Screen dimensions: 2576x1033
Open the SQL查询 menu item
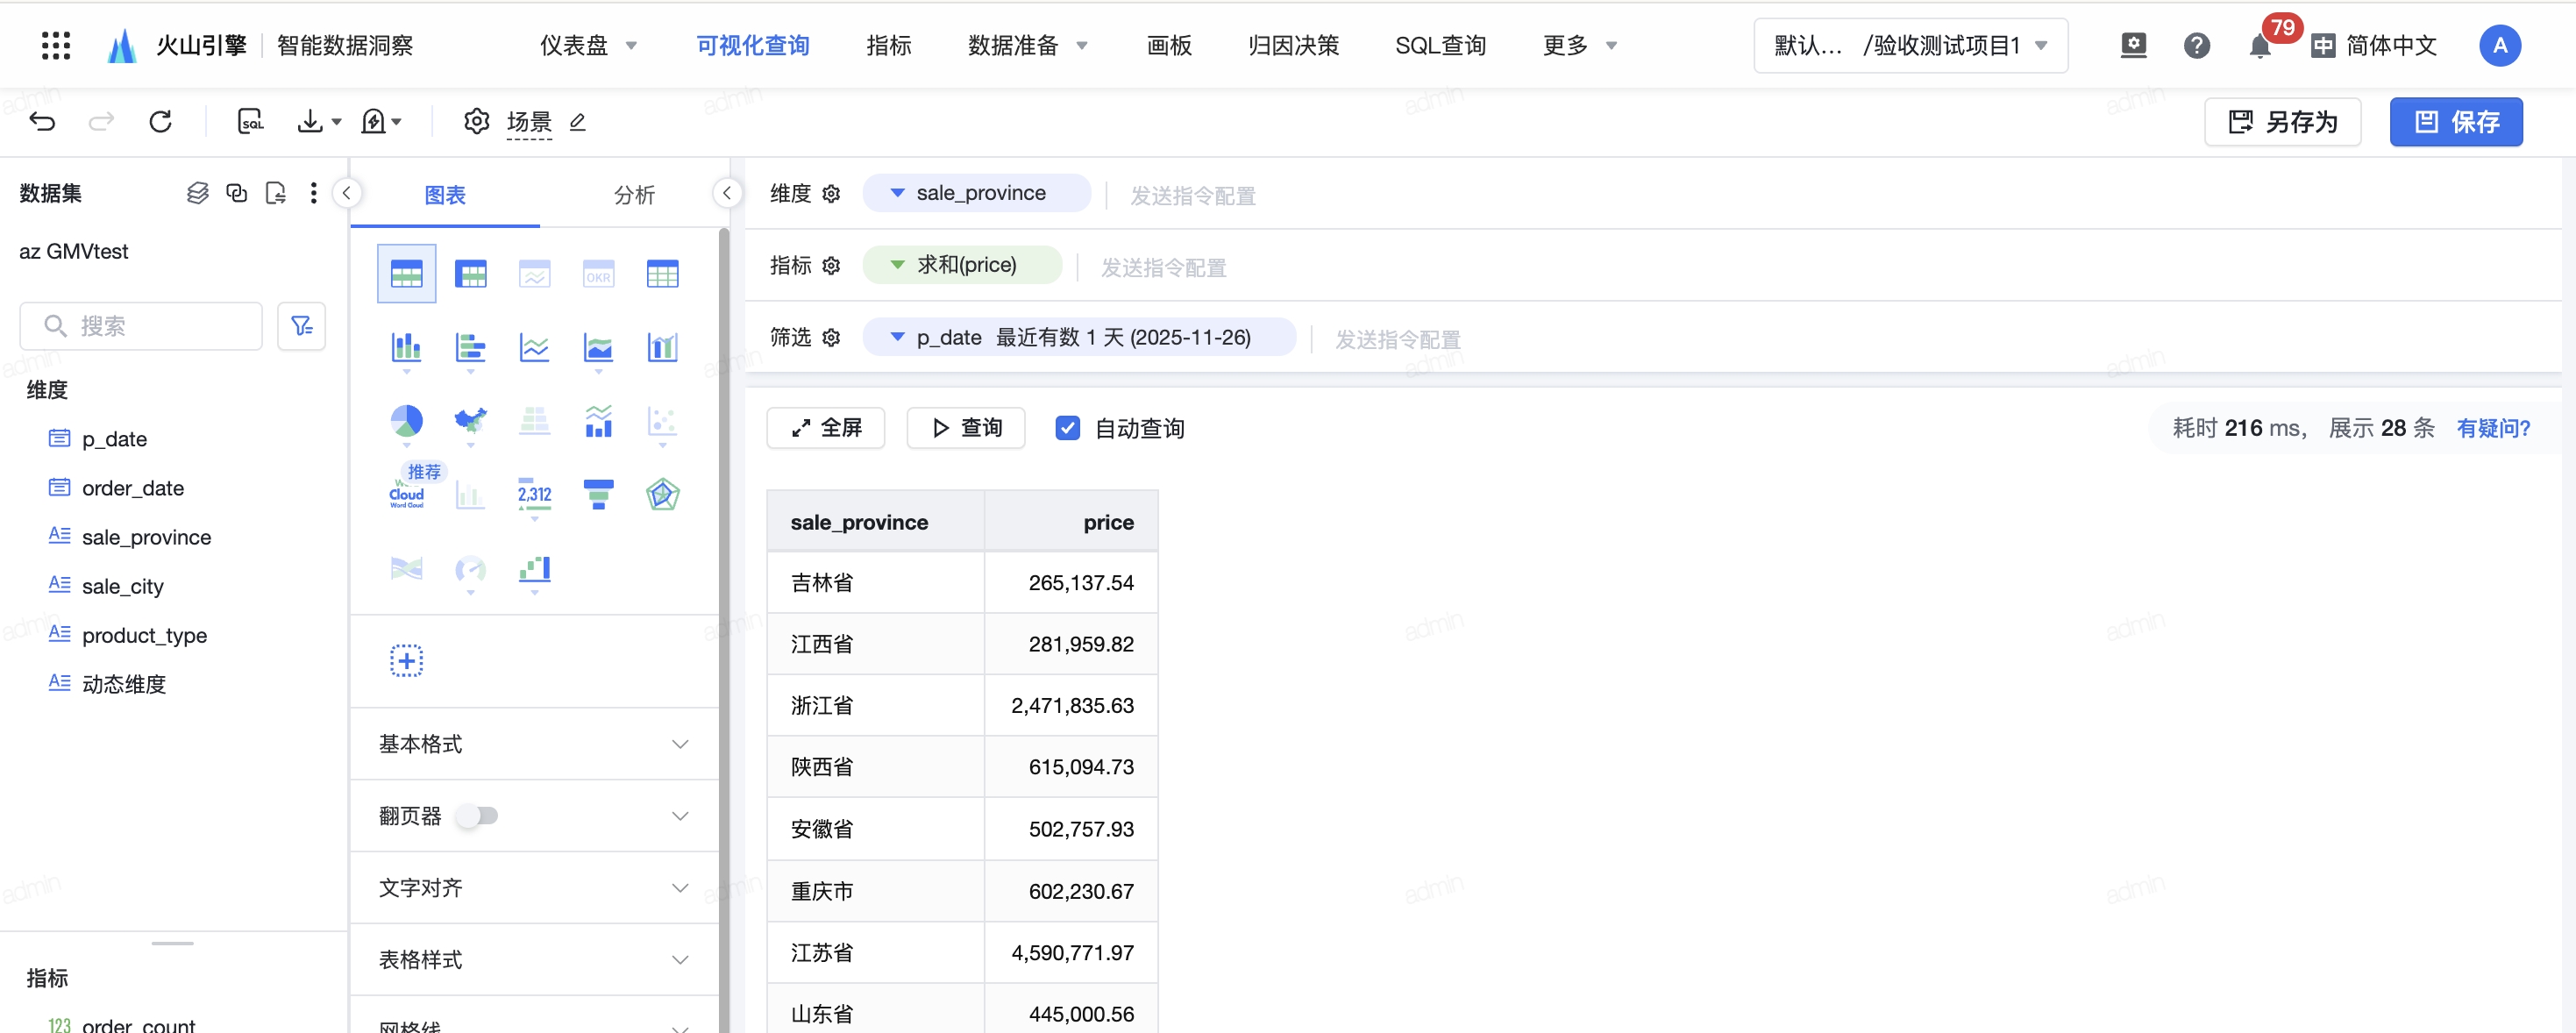pos(1440,46)
